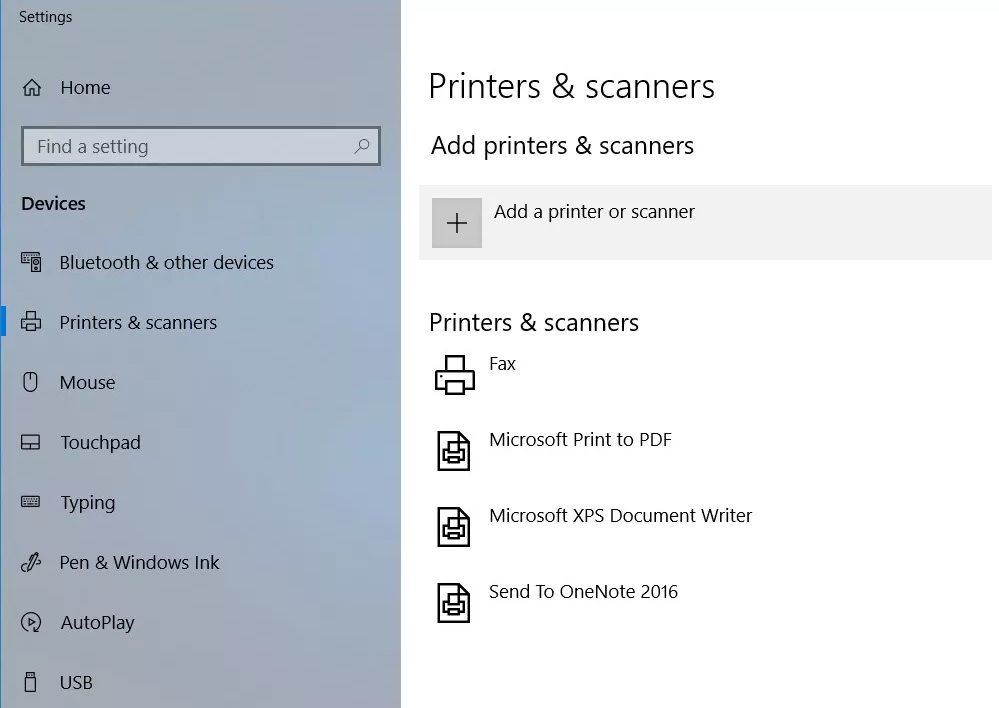This screenshot has height=708, width=999.
Task: Select the Microsoft XPS Document Writer label
Action: point(620,516)
